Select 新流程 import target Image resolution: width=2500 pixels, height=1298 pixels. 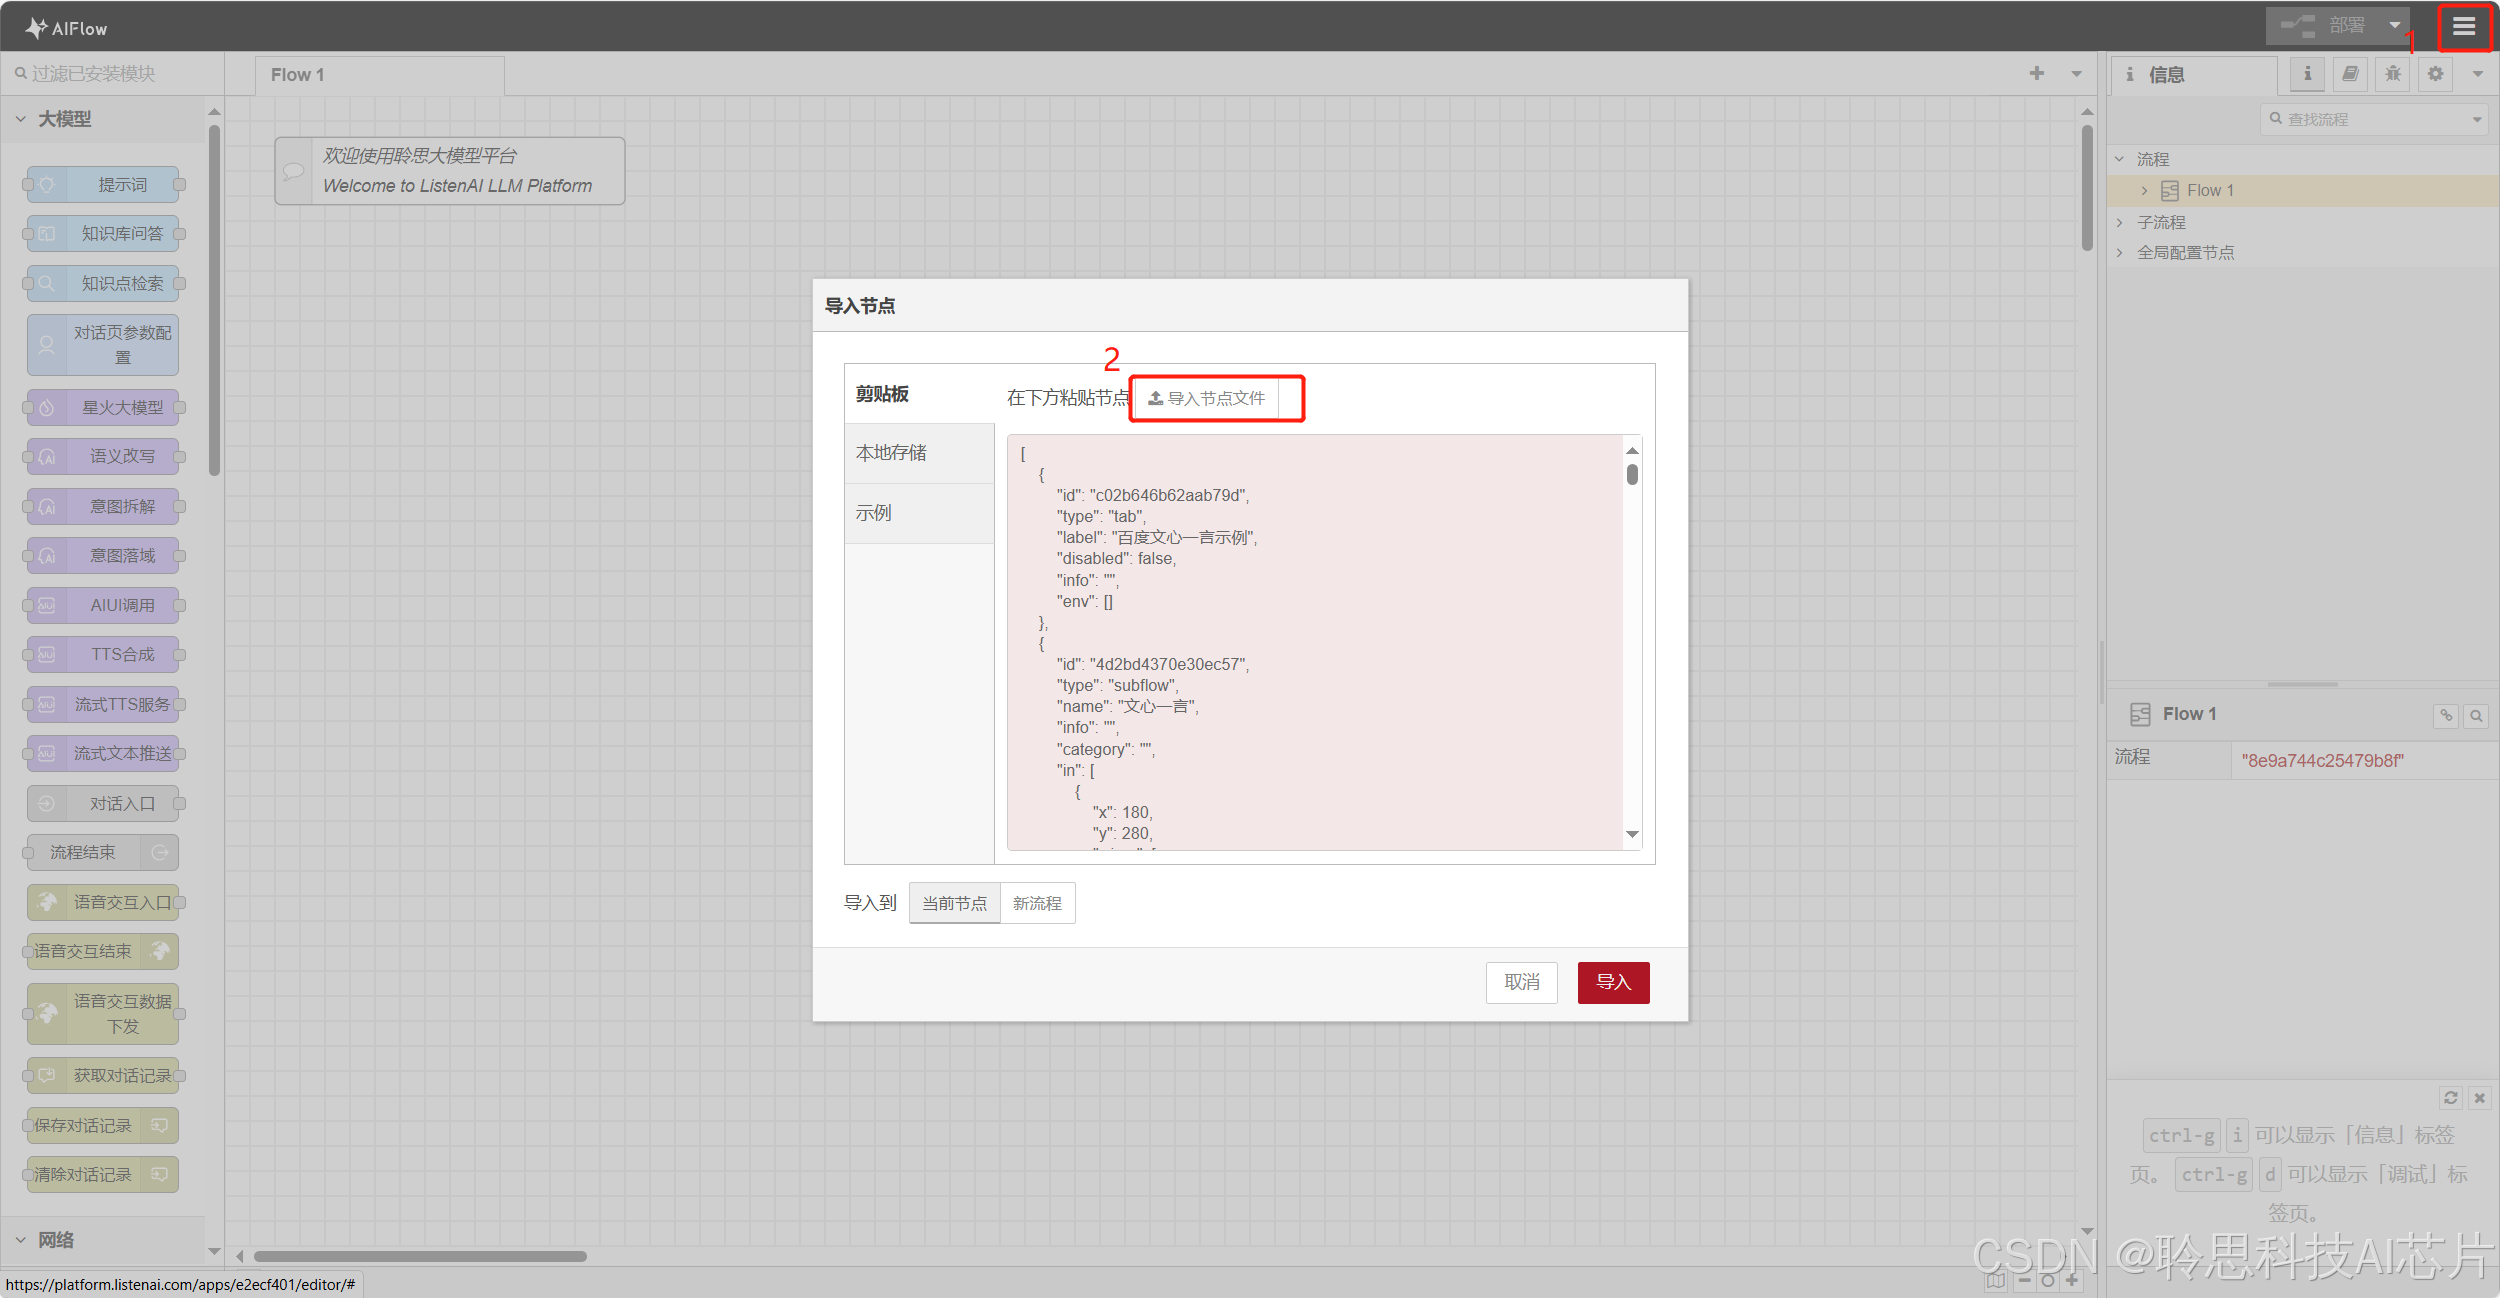[1037, 903]
